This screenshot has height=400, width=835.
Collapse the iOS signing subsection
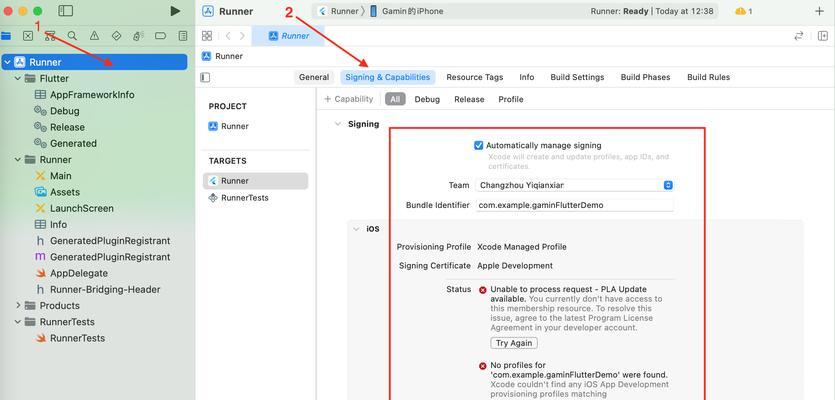coord(356,229)
